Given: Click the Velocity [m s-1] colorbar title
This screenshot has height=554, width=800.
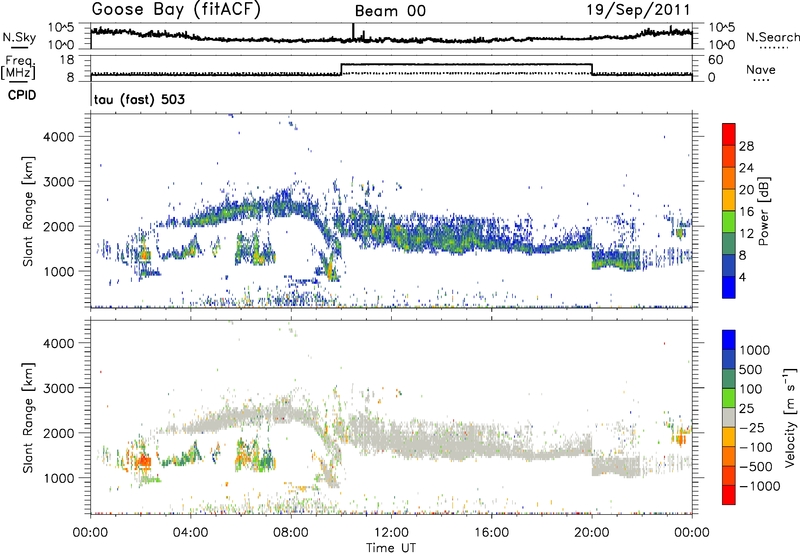Looking at the screenshot, I should coord(790,417).
